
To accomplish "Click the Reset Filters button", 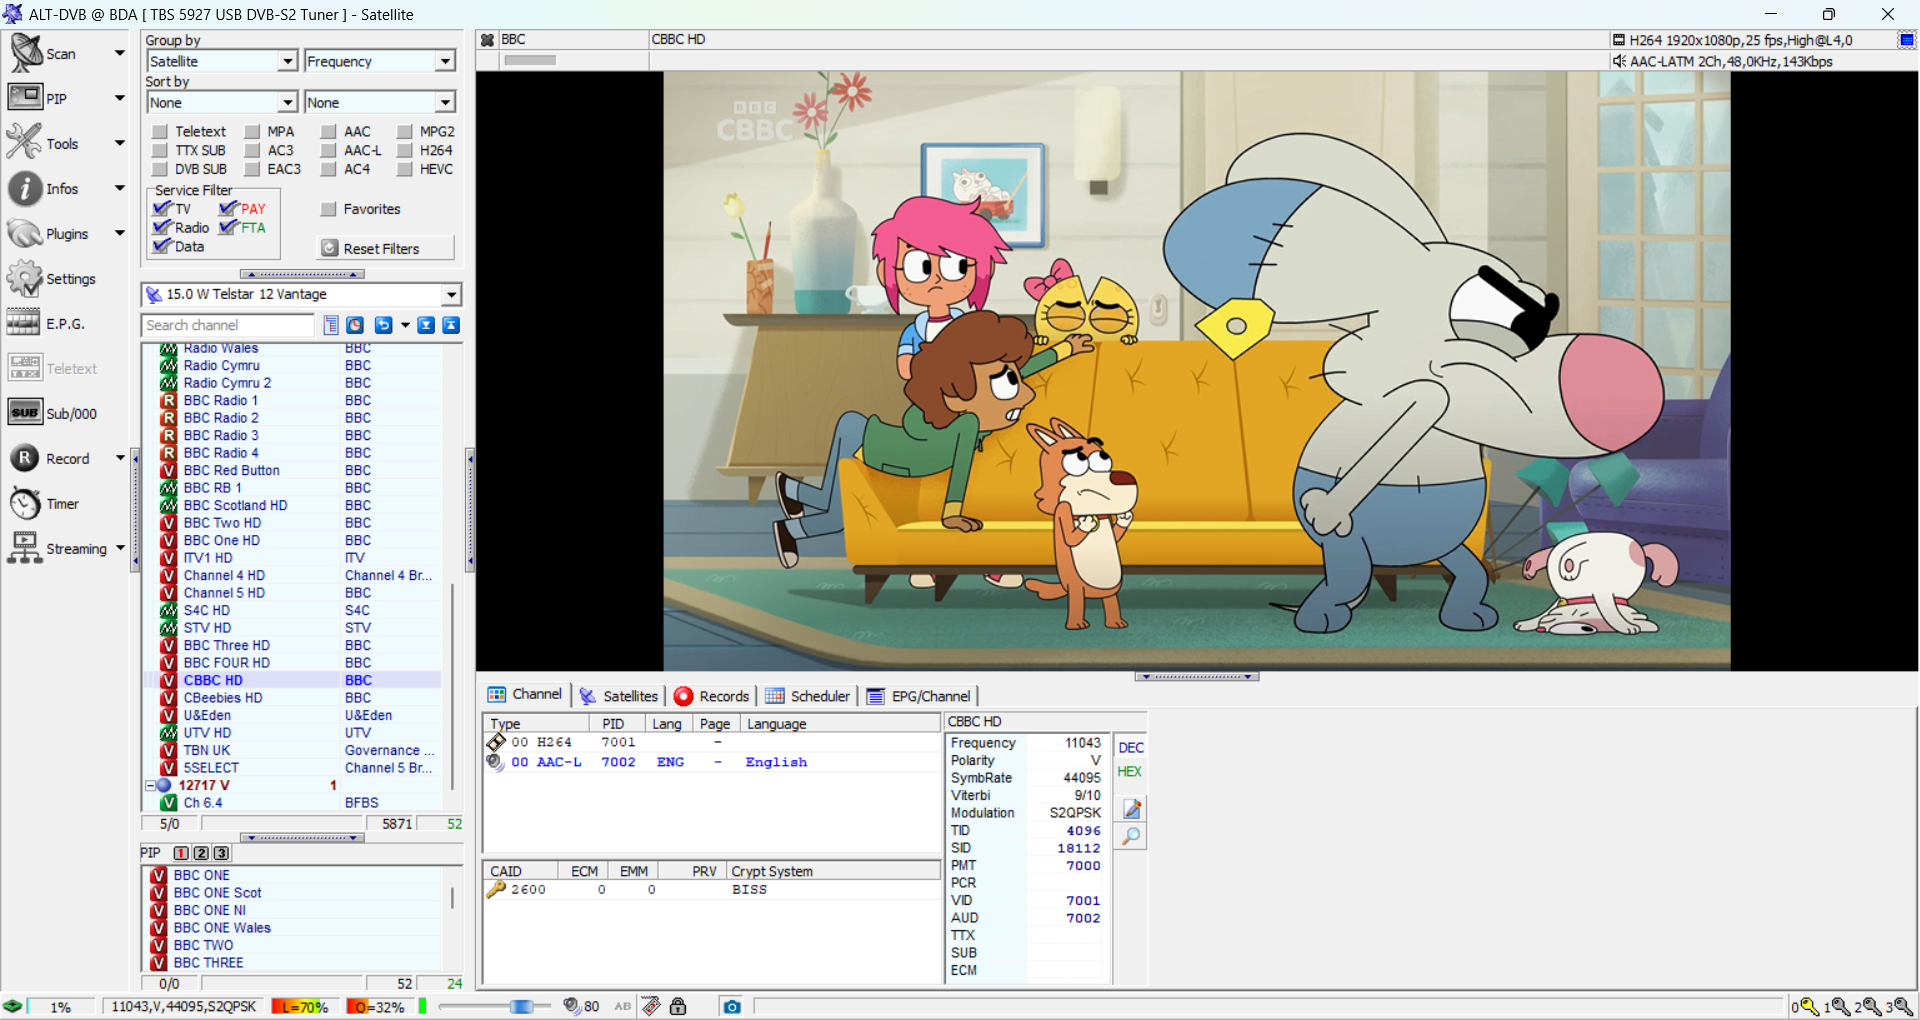I will 386,248.
